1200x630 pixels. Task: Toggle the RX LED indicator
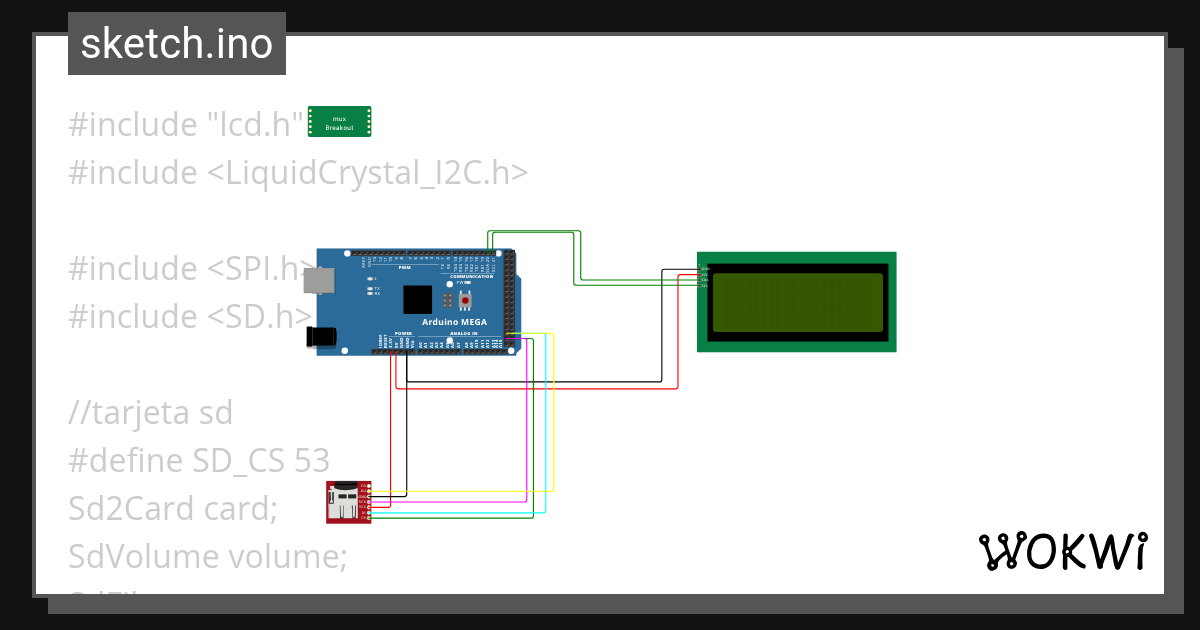coord(370,293)
